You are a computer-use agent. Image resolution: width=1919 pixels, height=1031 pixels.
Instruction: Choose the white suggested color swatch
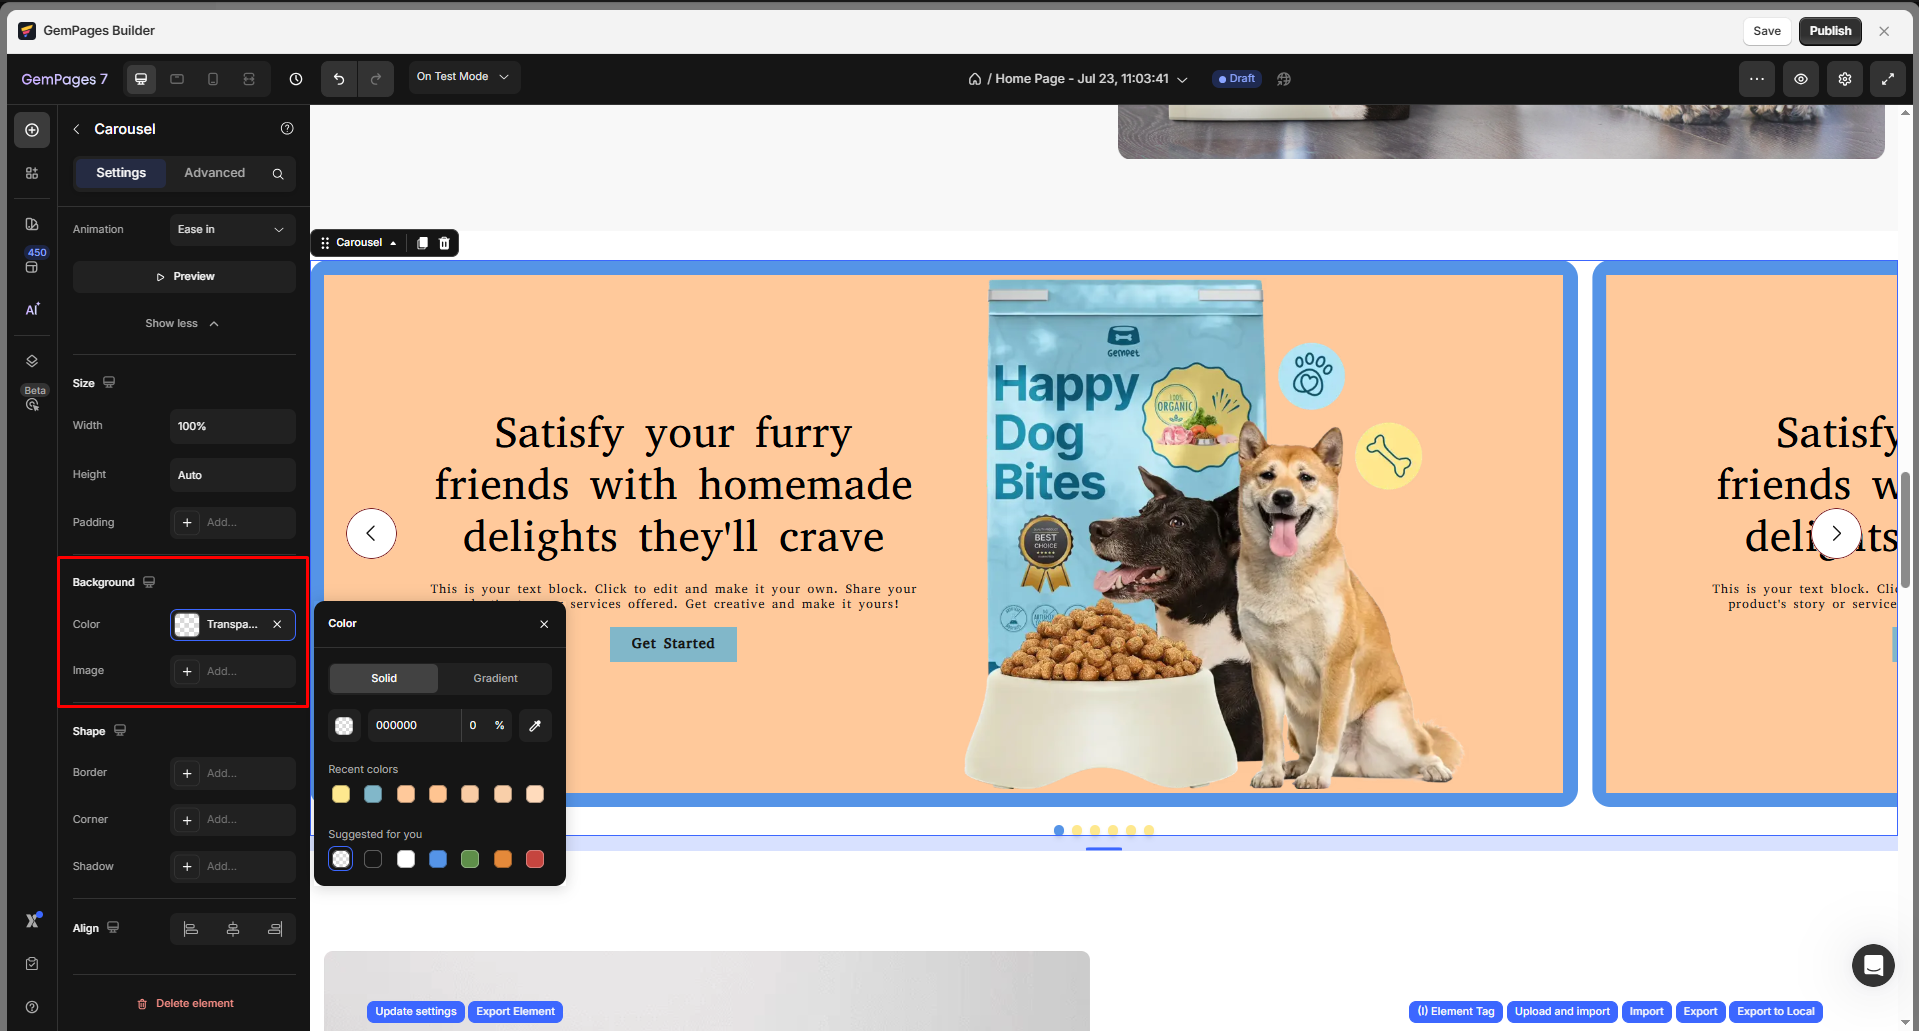[x=406, y=859]
